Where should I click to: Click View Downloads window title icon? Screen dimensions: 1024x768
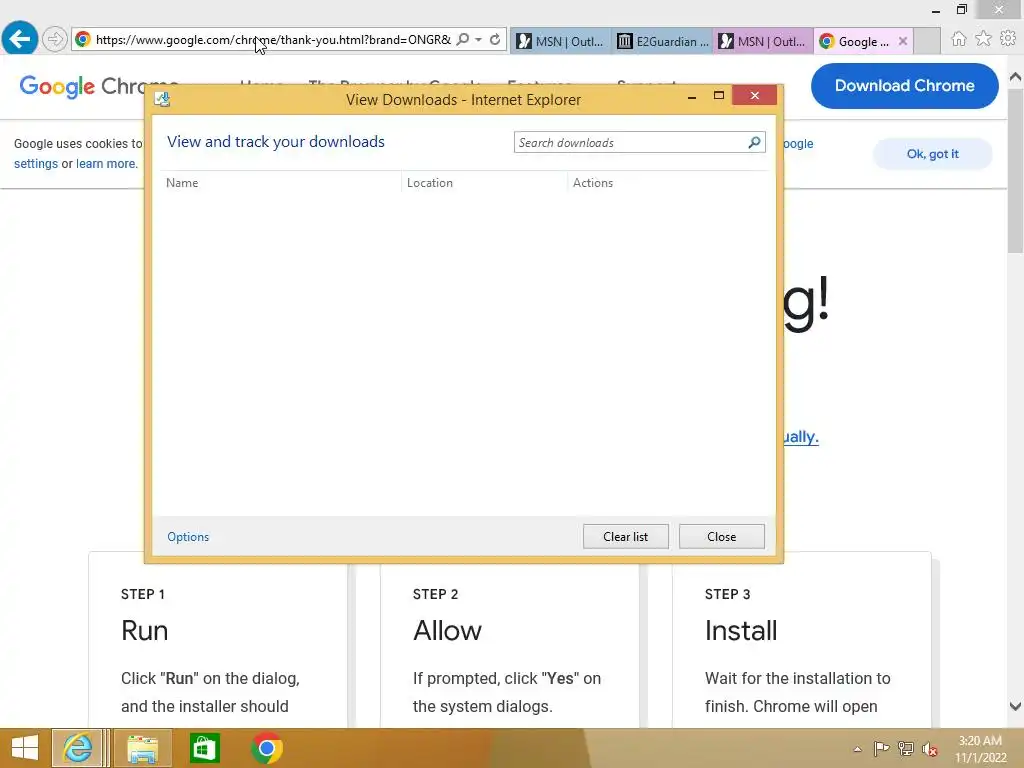162,99
